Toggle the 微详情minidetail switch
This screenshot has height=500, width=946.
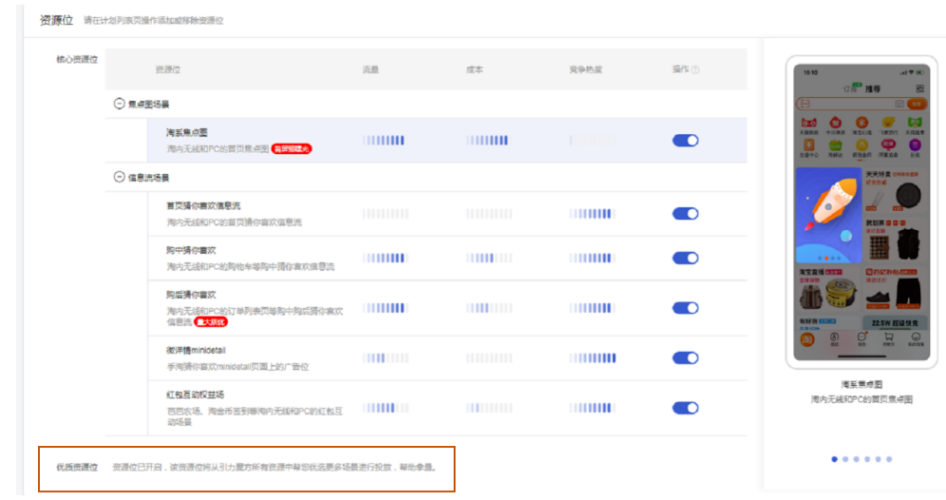[x=685, y=358]
